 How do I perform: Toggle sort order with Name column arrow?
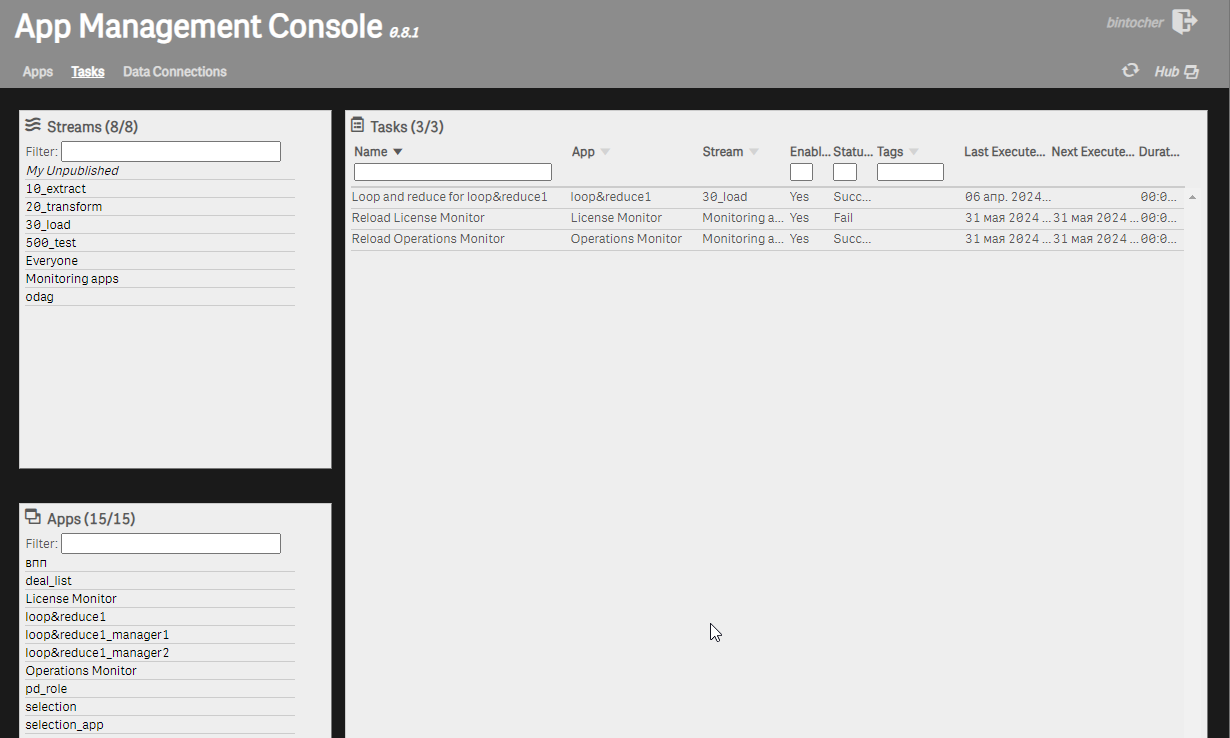click(x=399, y=151)
